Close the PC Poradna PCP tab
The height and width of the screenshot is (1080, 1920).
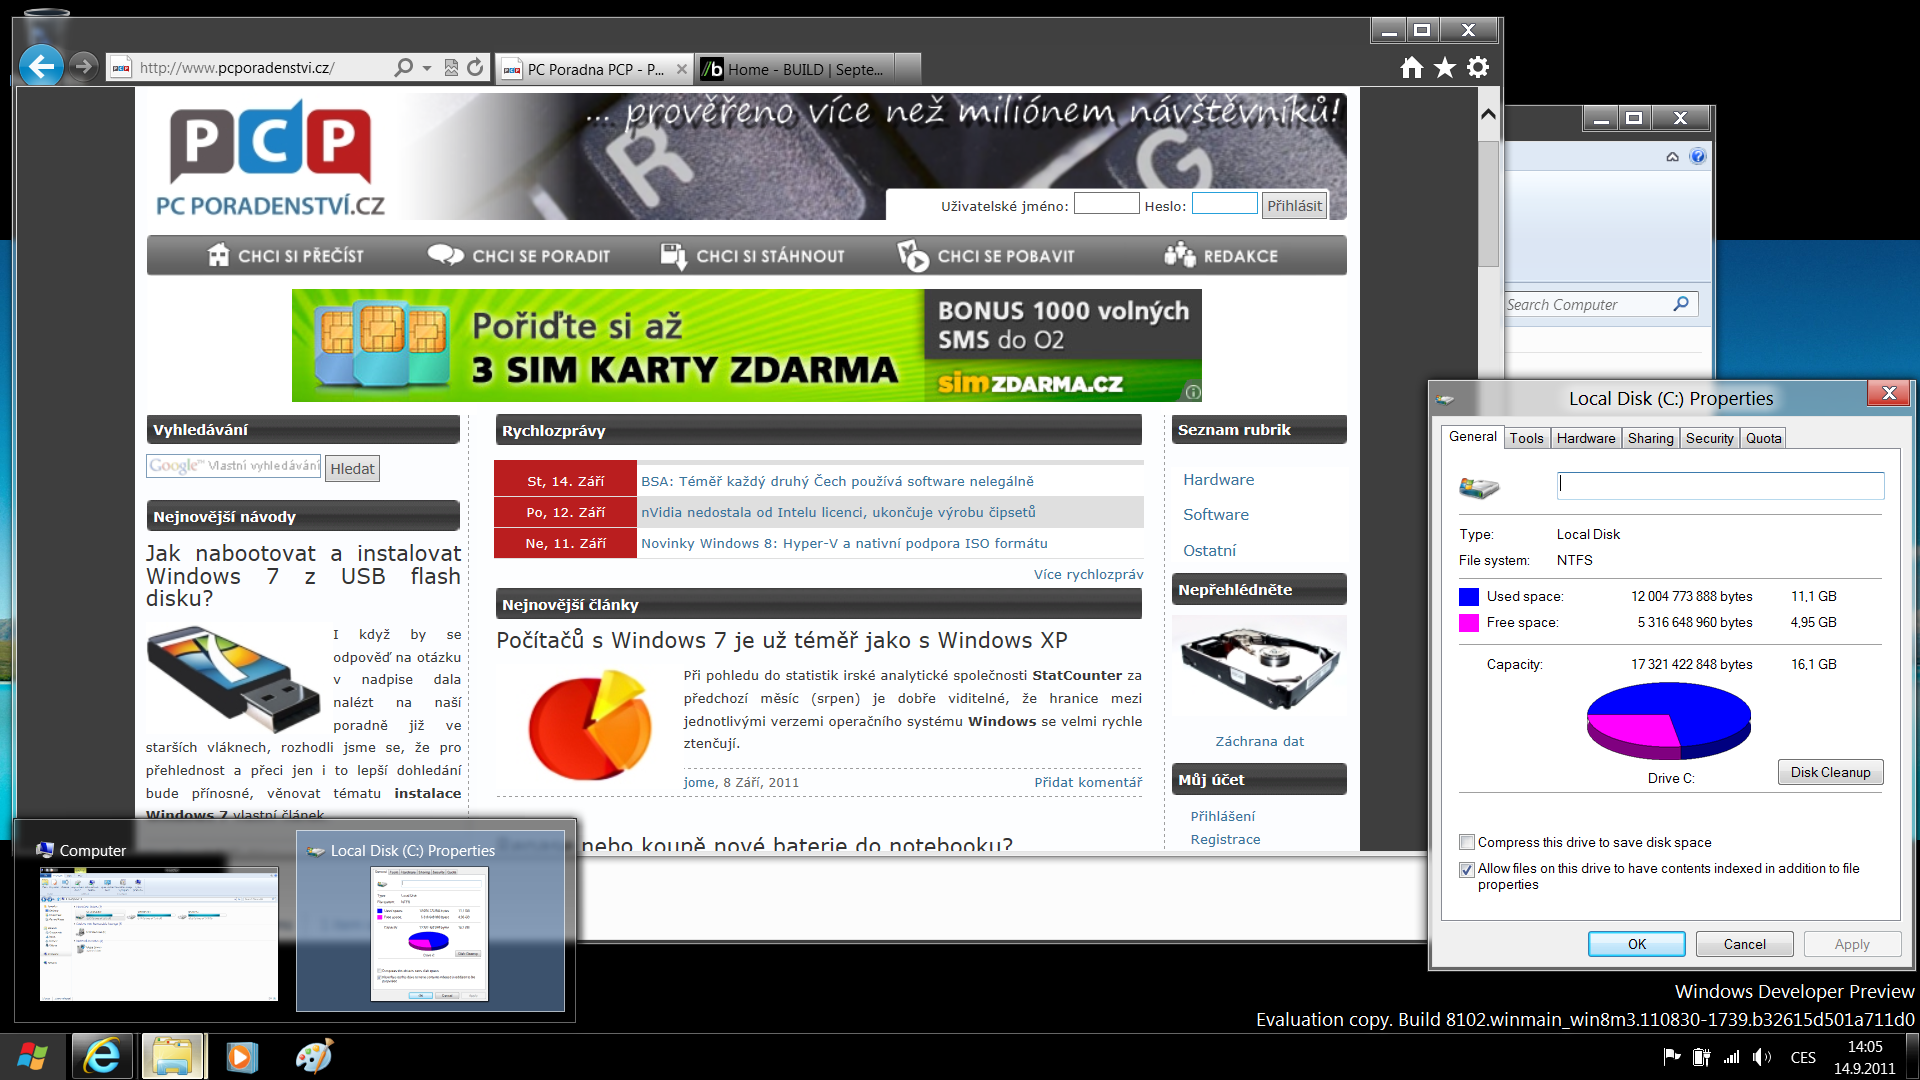(x=681, y=69)
